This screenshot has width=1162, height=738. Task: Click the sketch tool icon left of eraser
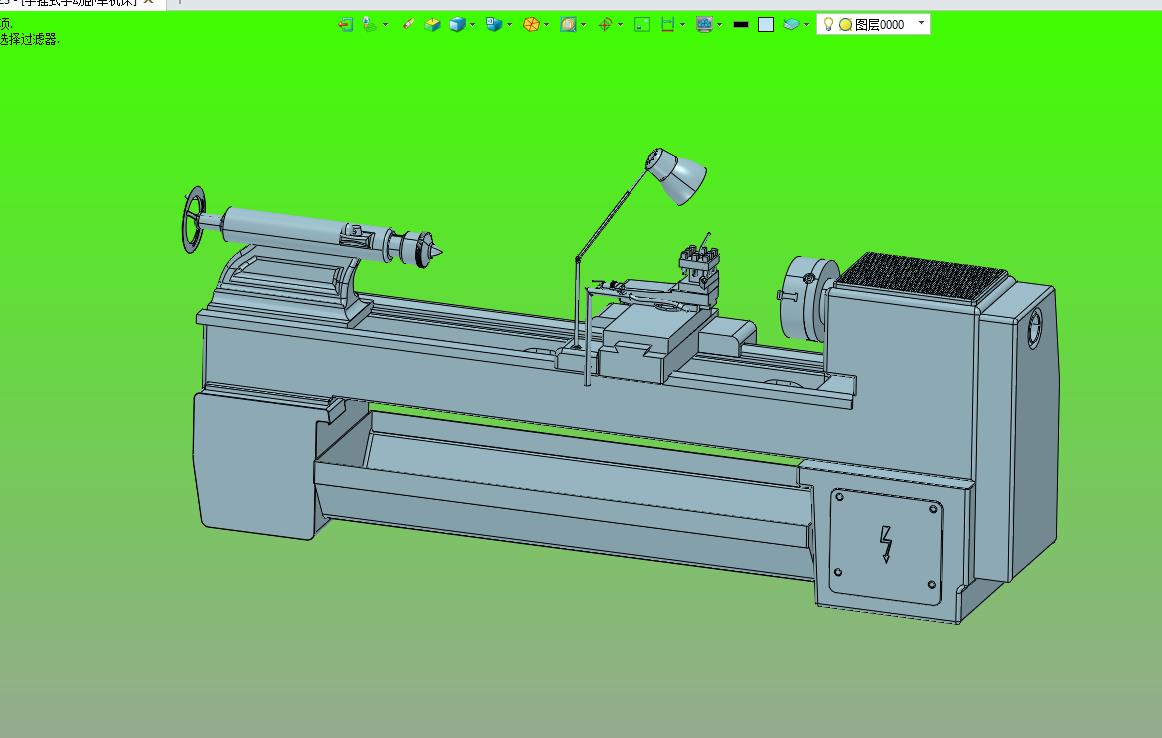pyautogui.click(x=369, y=24)
